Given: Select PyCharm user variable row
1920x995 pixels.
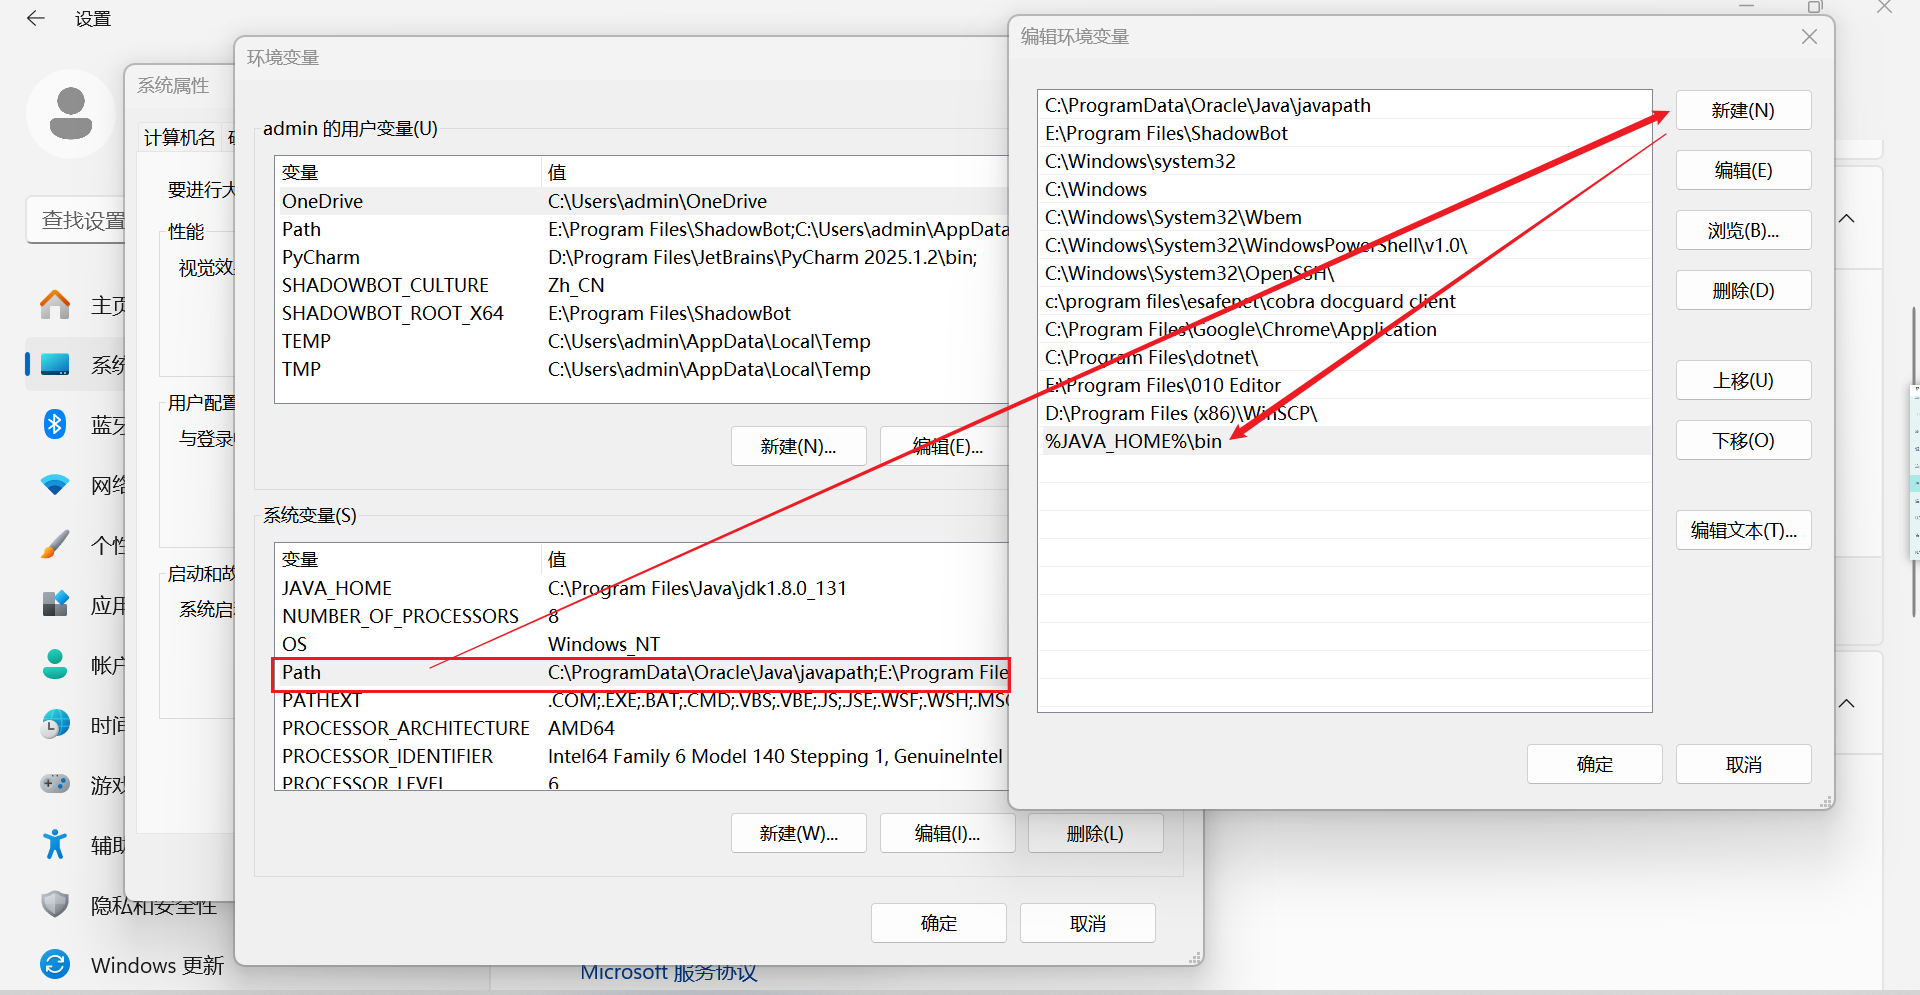Looking at the screenshot, I should tap(642, 257).
